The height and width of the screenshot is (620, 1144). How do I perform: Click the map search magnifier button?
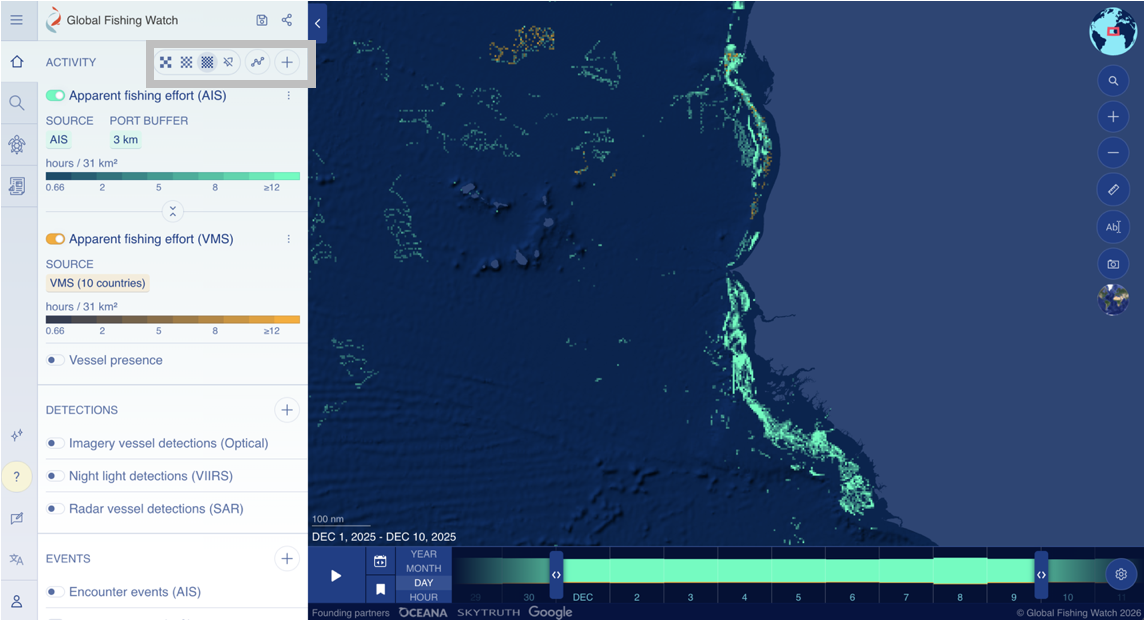pos(1113,81)
